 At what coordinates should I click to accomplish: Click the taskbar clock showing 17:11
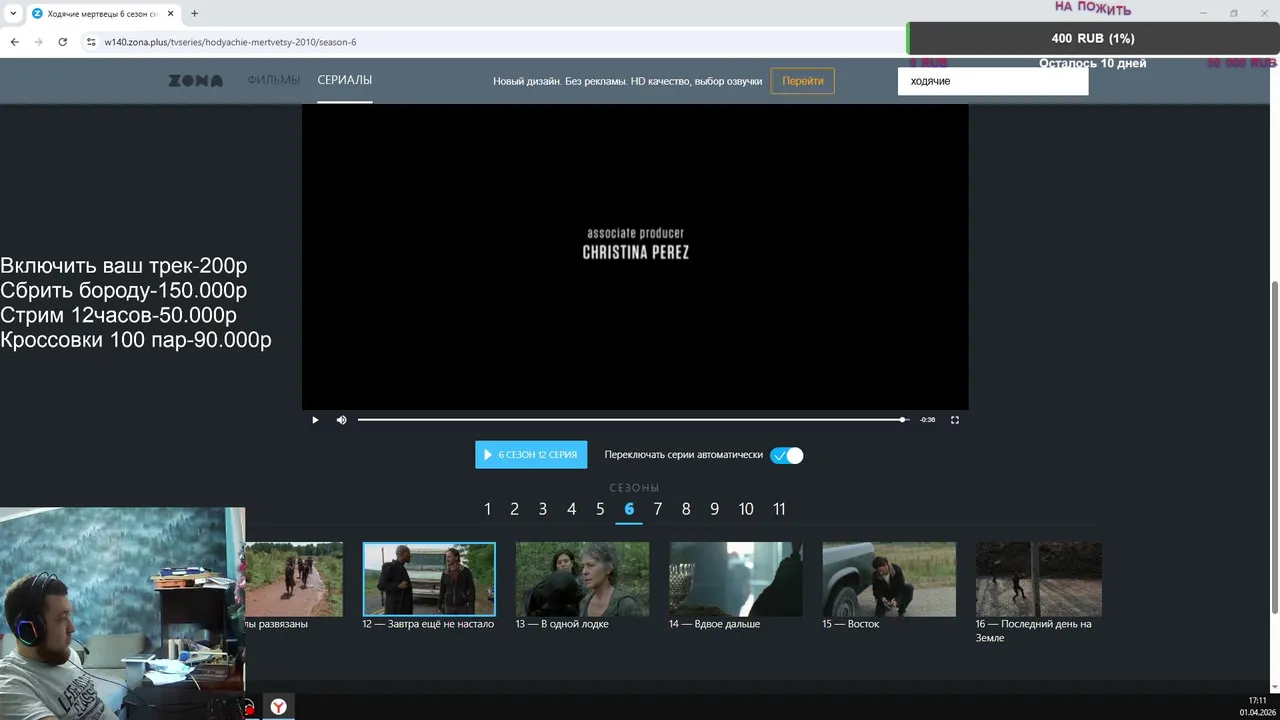tap(1257, 701)
